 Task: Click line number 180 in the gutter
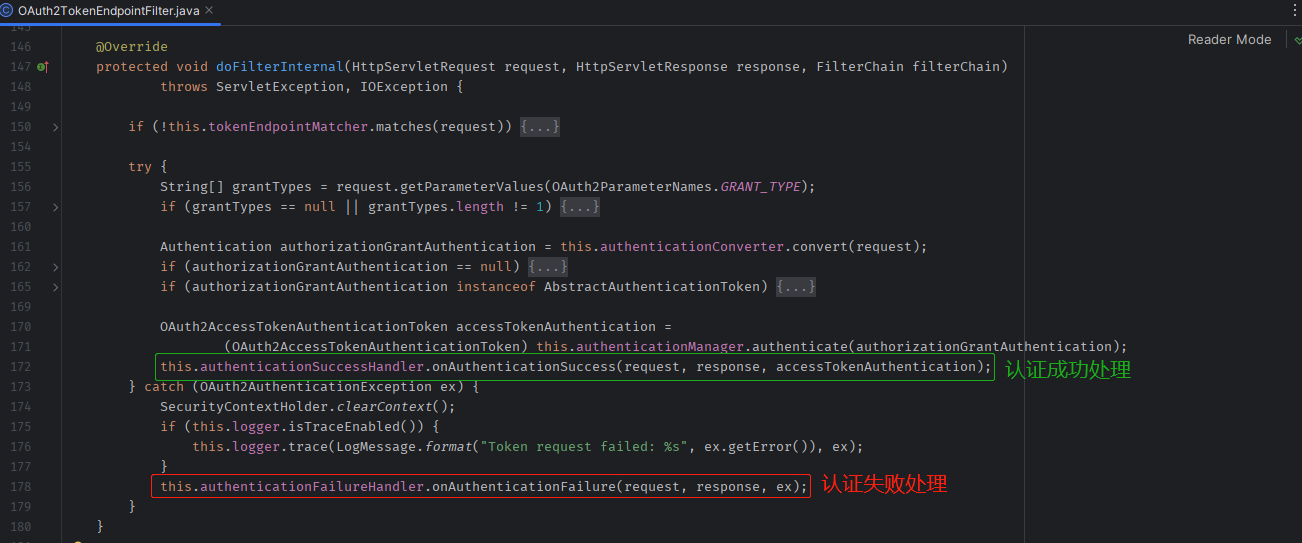(20, 527)
